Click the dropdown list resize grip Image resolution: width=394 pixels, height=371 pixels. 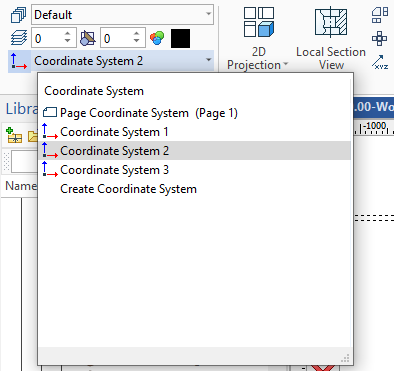coord(345,358)
